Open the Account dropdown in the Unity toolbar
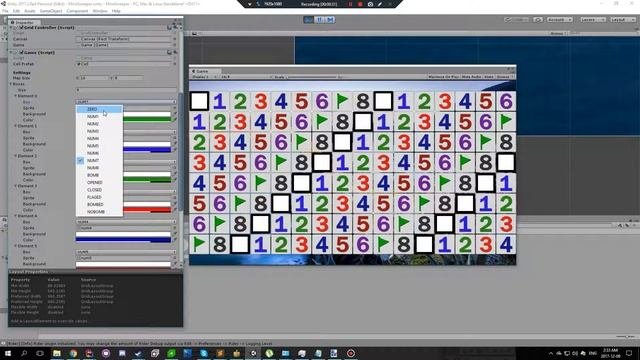 pos(559,20)
